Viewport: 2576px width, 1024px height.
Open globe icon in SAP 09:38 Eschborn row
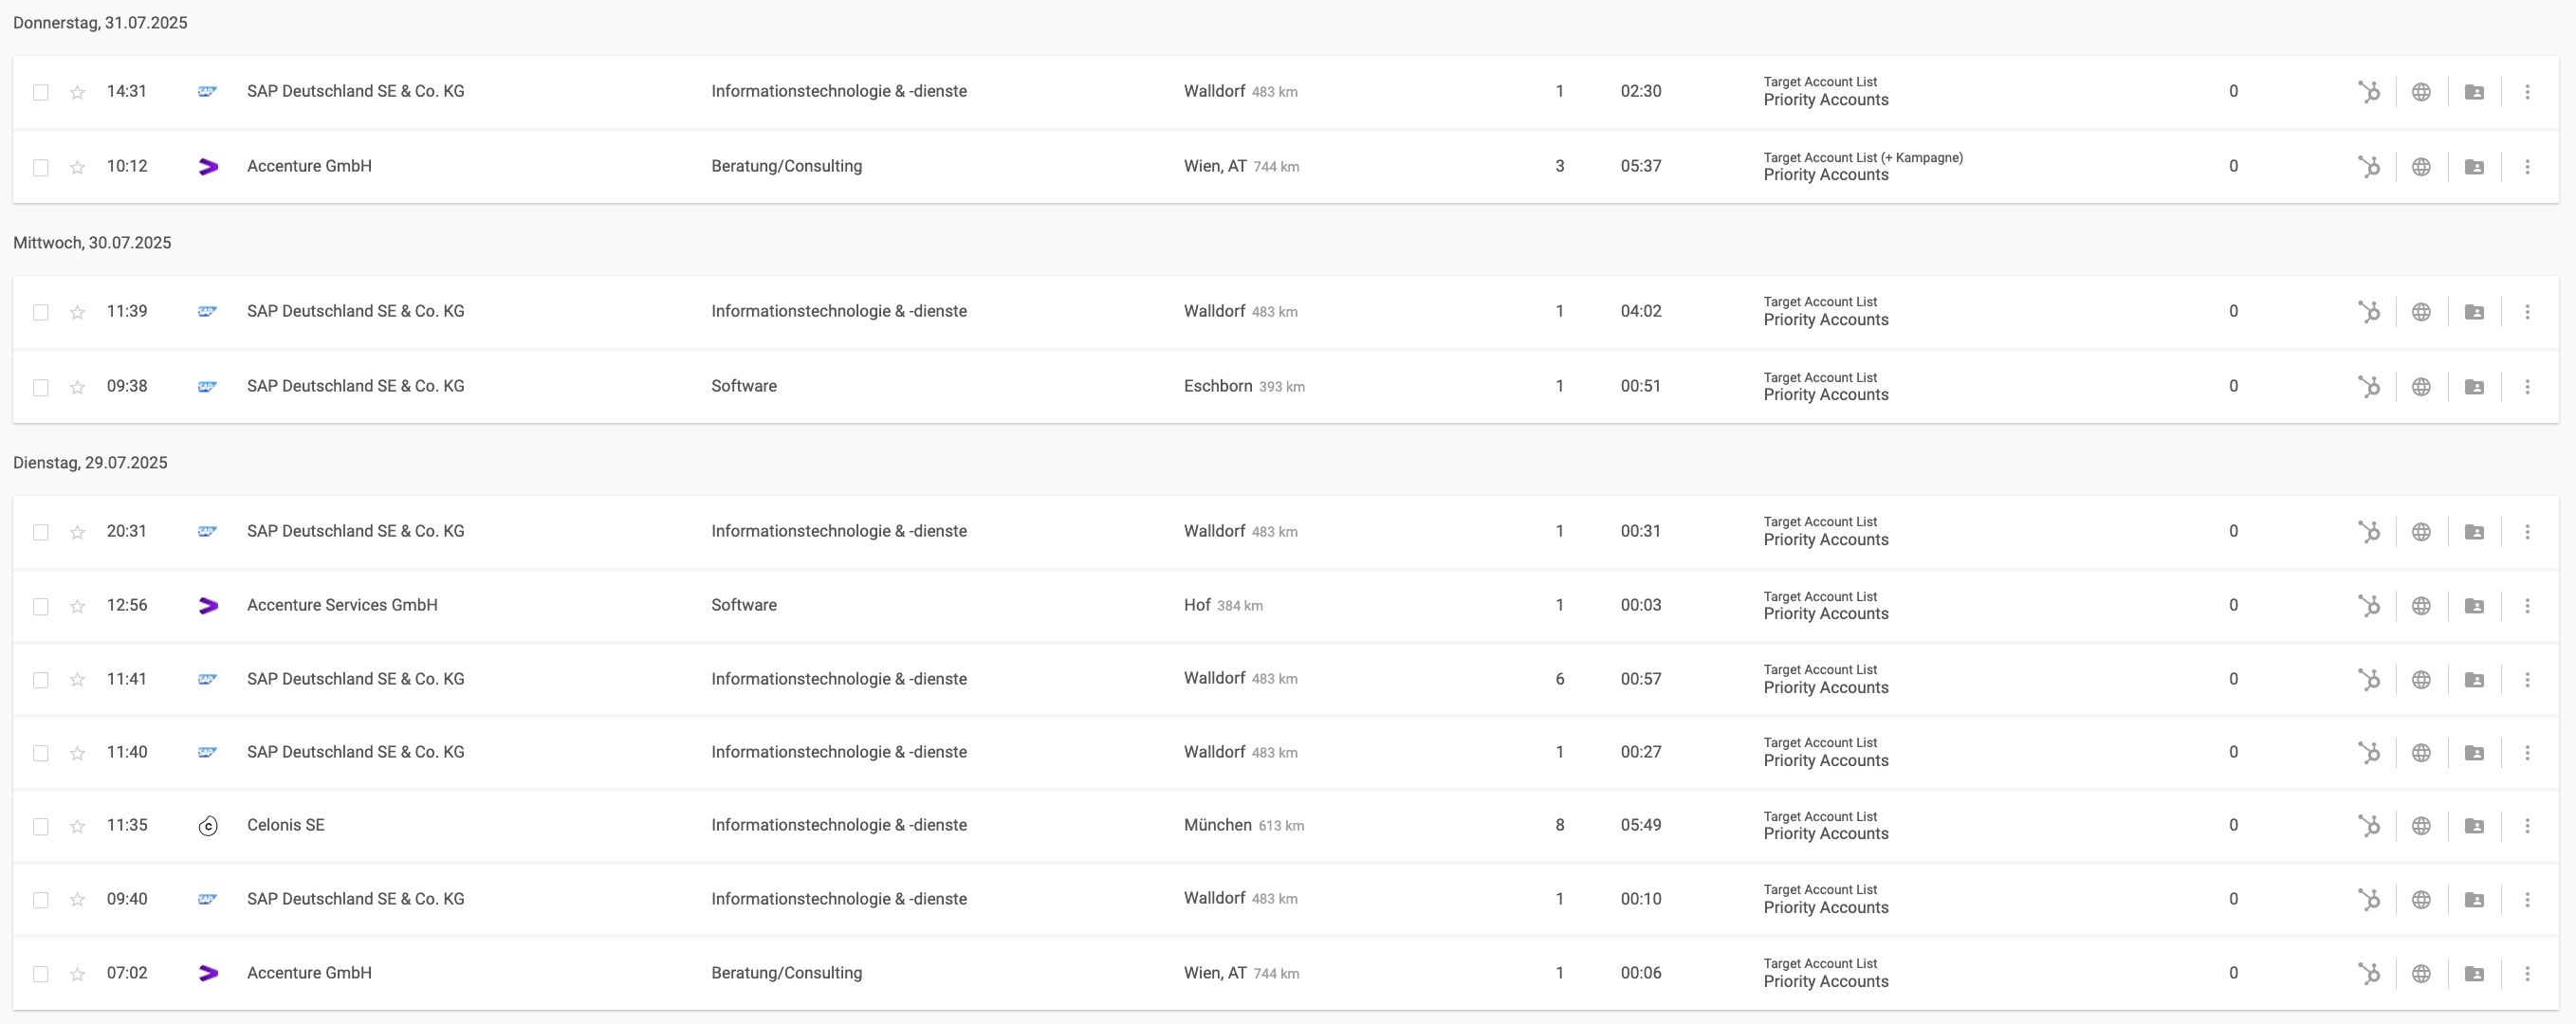click(2421, 387)
